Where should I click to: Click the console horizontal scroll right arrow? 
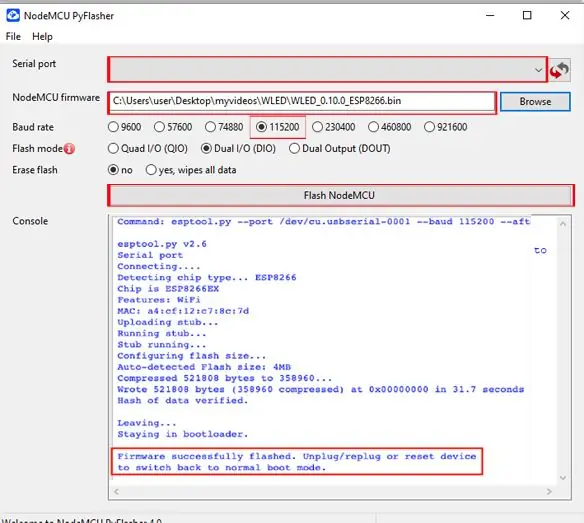tap(549, 491)
